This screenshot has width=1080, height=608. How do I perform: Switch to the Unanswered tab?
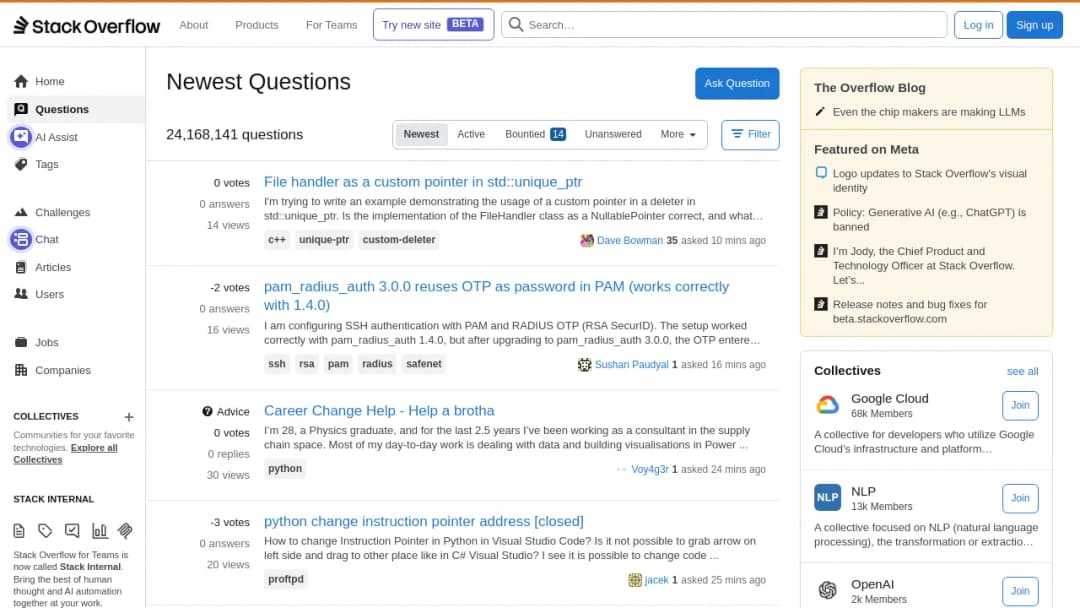pyautogui.click(x=613, y=134)
